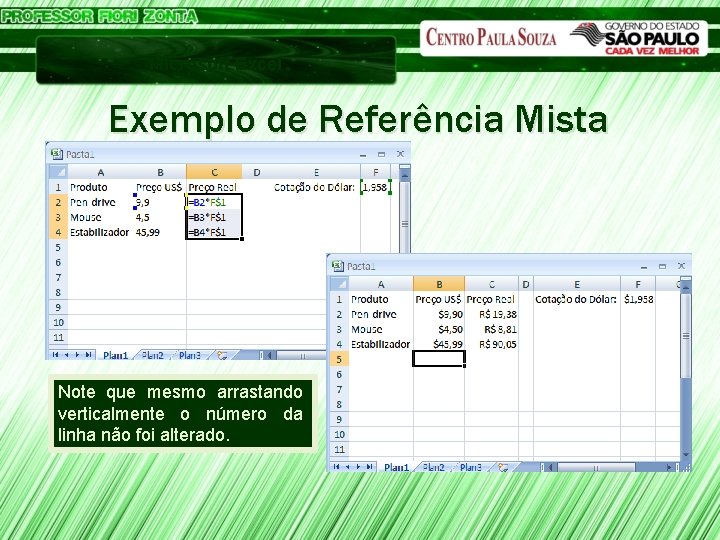Image resolution: width=720 pixels, height=540 pixels.
Task: Click Estabilizador cell in formulas window
Action: 100,232
